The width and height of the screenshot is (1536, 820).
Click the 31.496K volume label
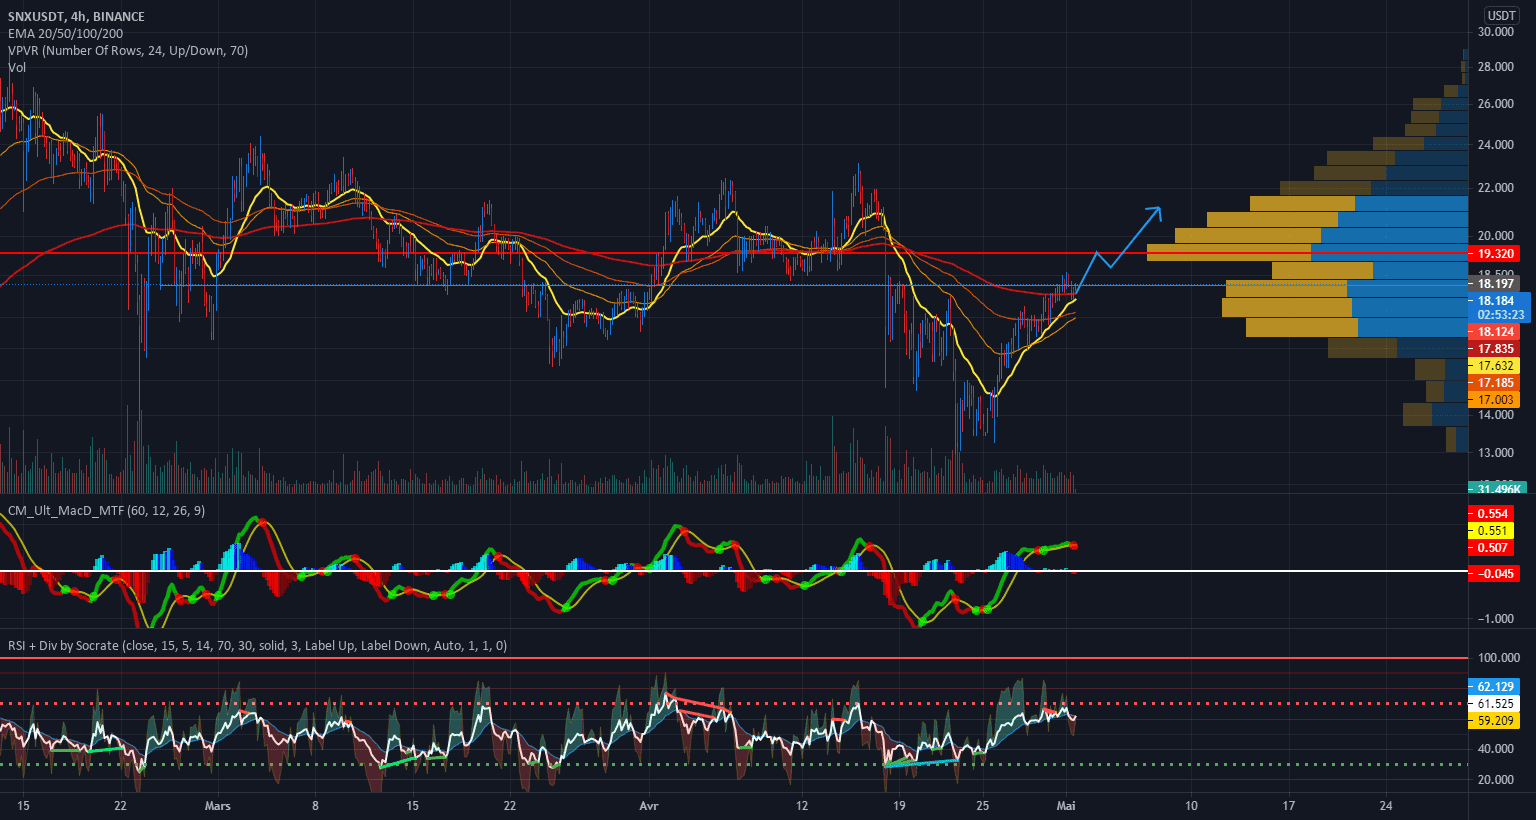coord(1496,487)
